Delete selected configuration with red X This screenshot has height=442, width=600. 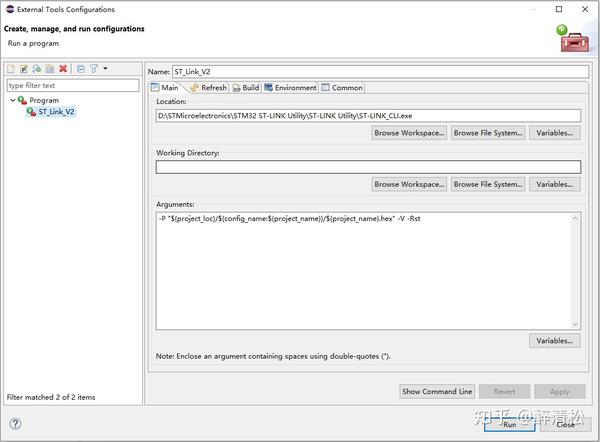63,69
